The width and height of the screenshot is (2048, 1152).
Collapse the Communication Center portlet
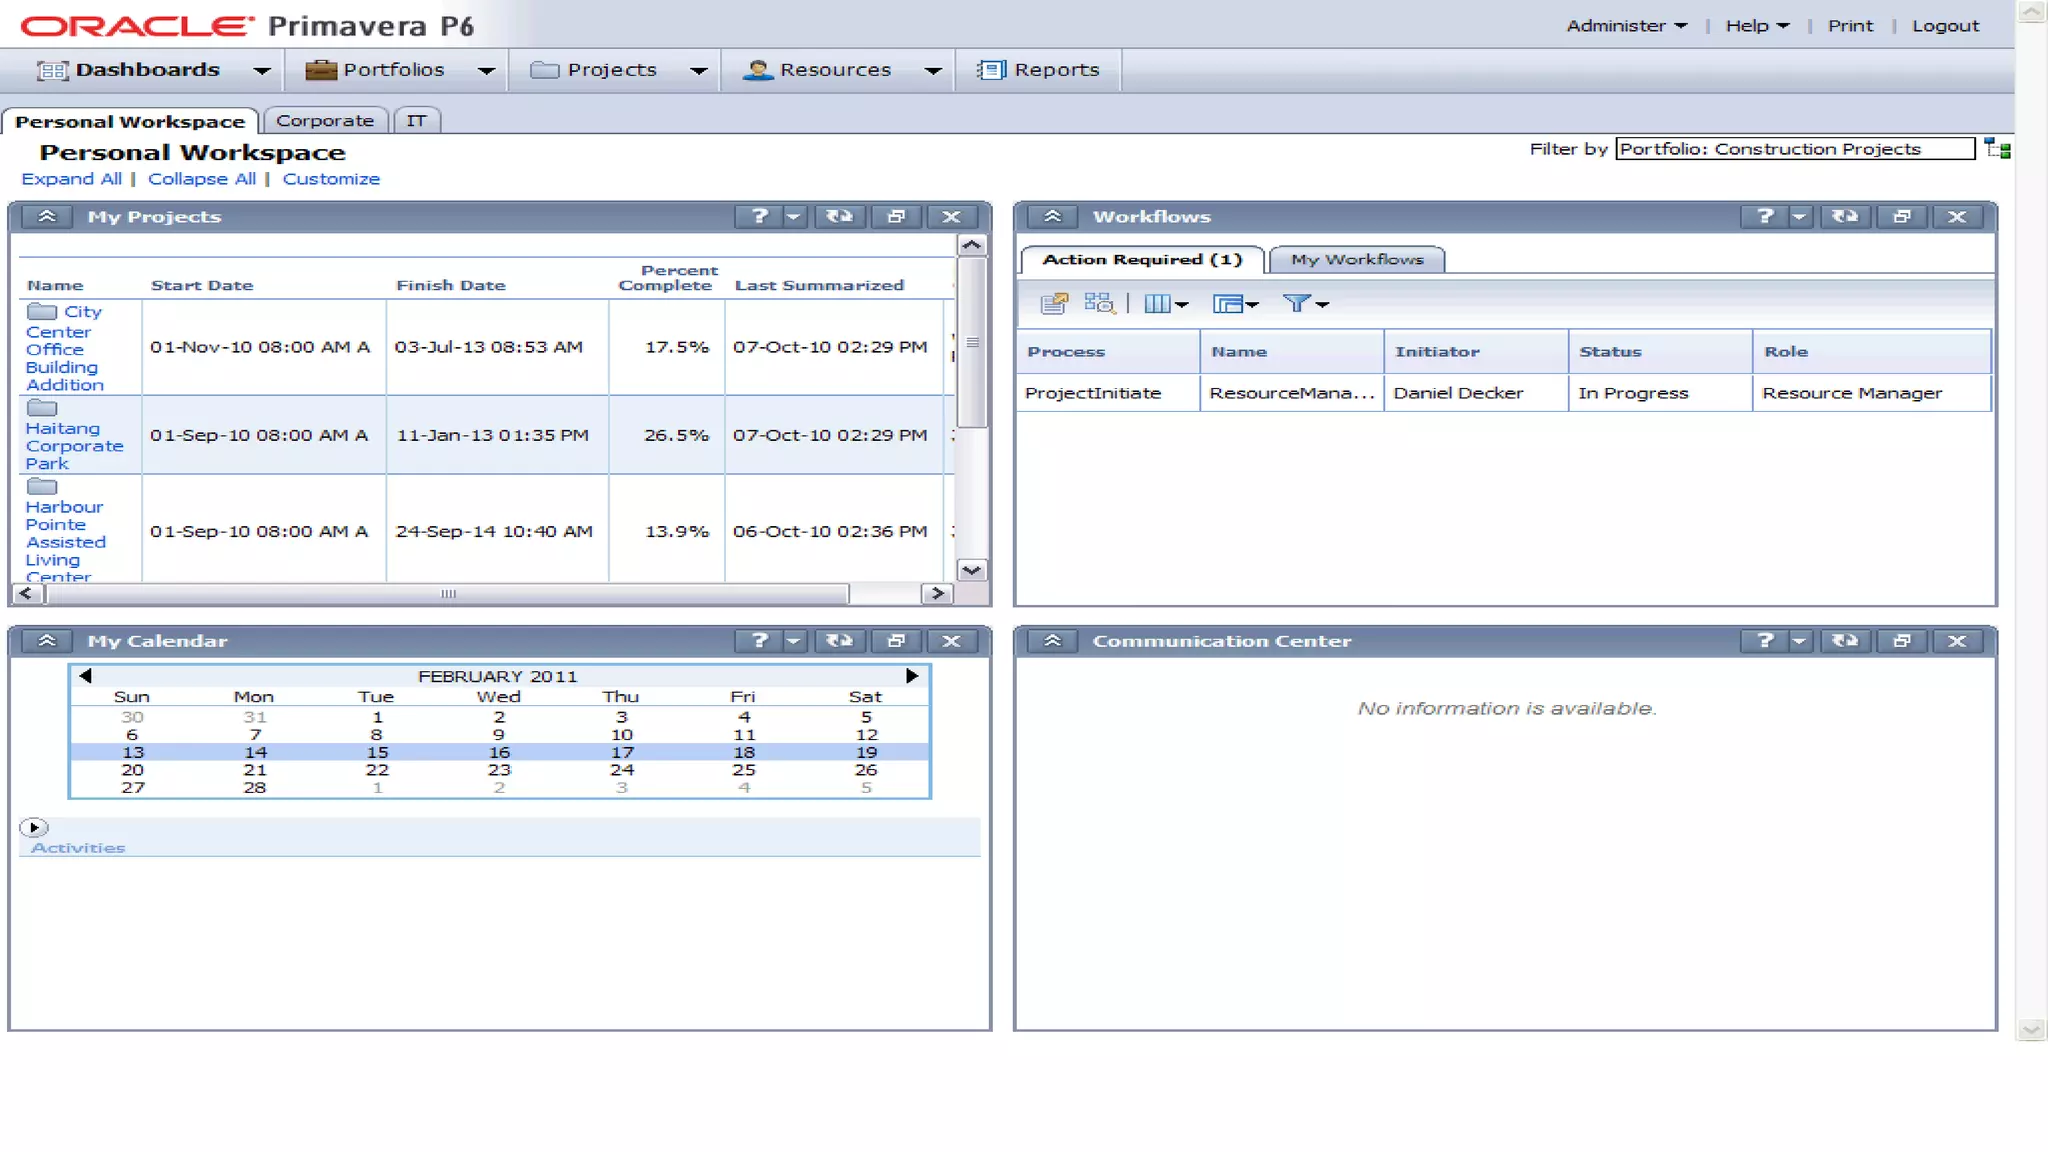point(1052,641)
